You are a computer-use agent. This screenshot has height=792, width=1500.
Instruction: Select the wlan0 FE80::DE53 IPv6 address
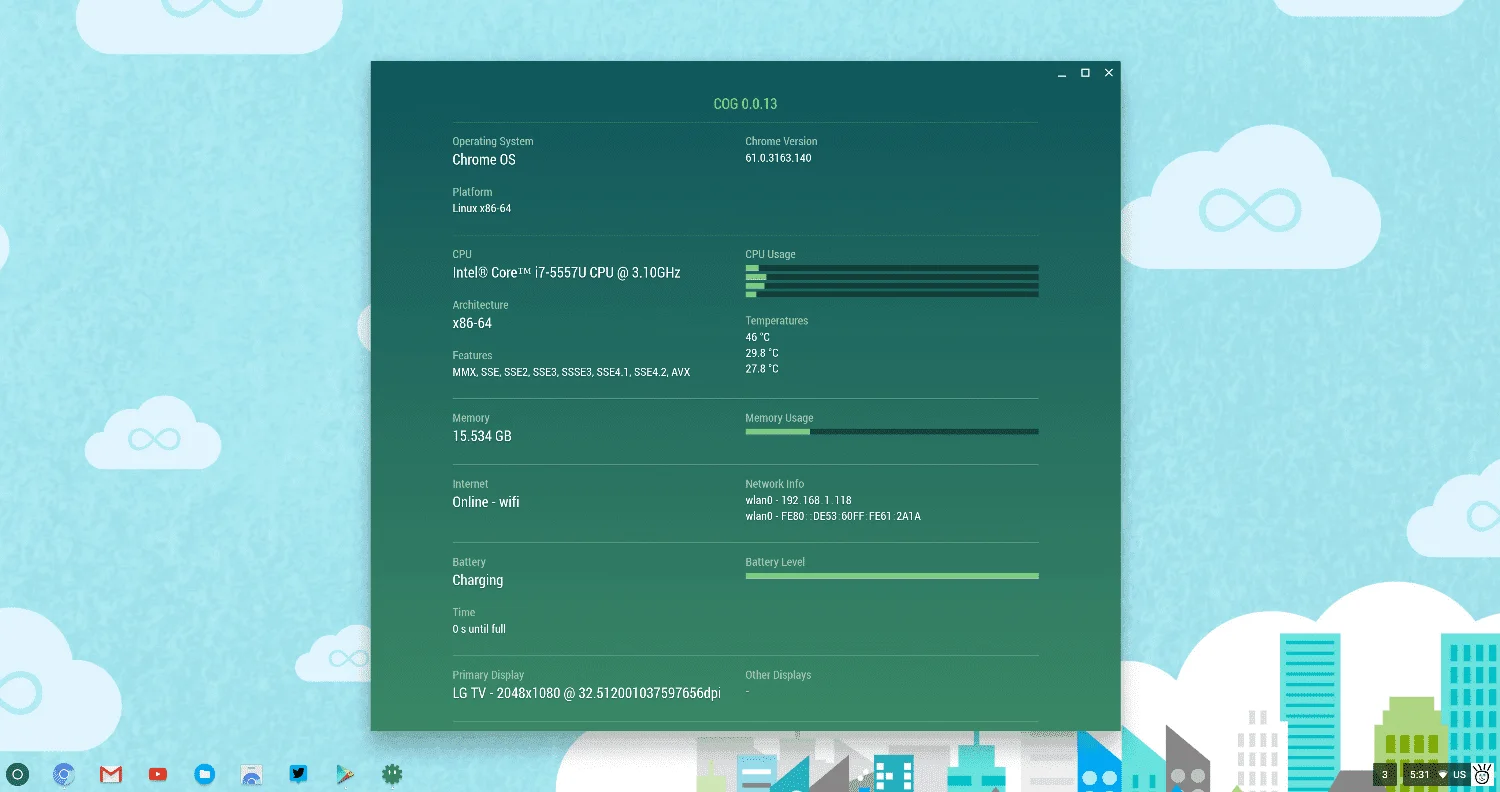(x=833, y=517)
